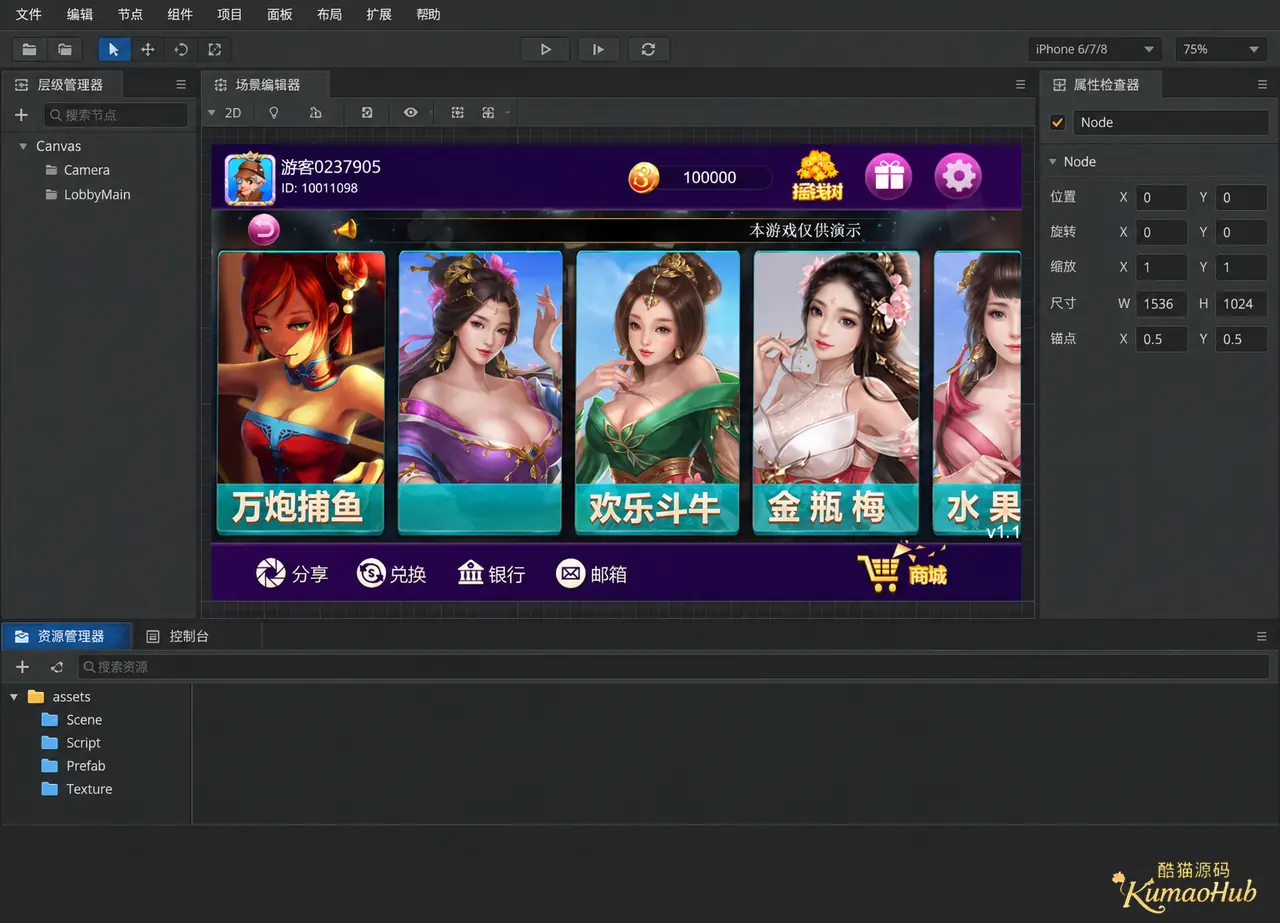Switch to the 控制台 tab

[178, 636]
